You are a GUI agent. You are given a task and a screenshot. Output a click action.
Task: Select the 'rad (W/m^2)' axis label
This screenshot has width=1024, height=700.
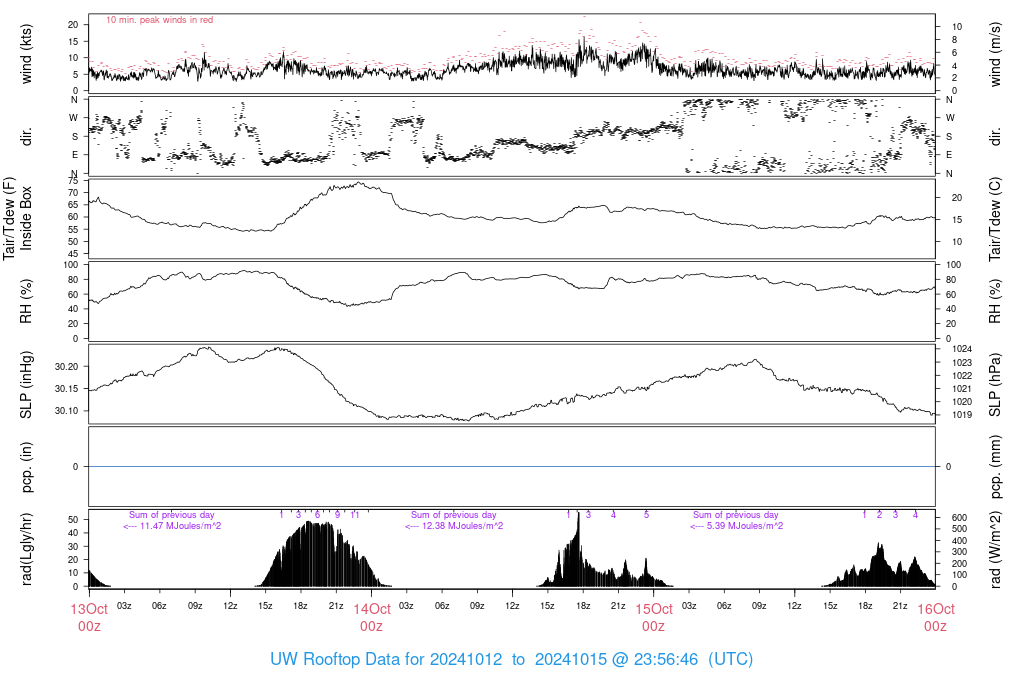[x=995, y=549]
